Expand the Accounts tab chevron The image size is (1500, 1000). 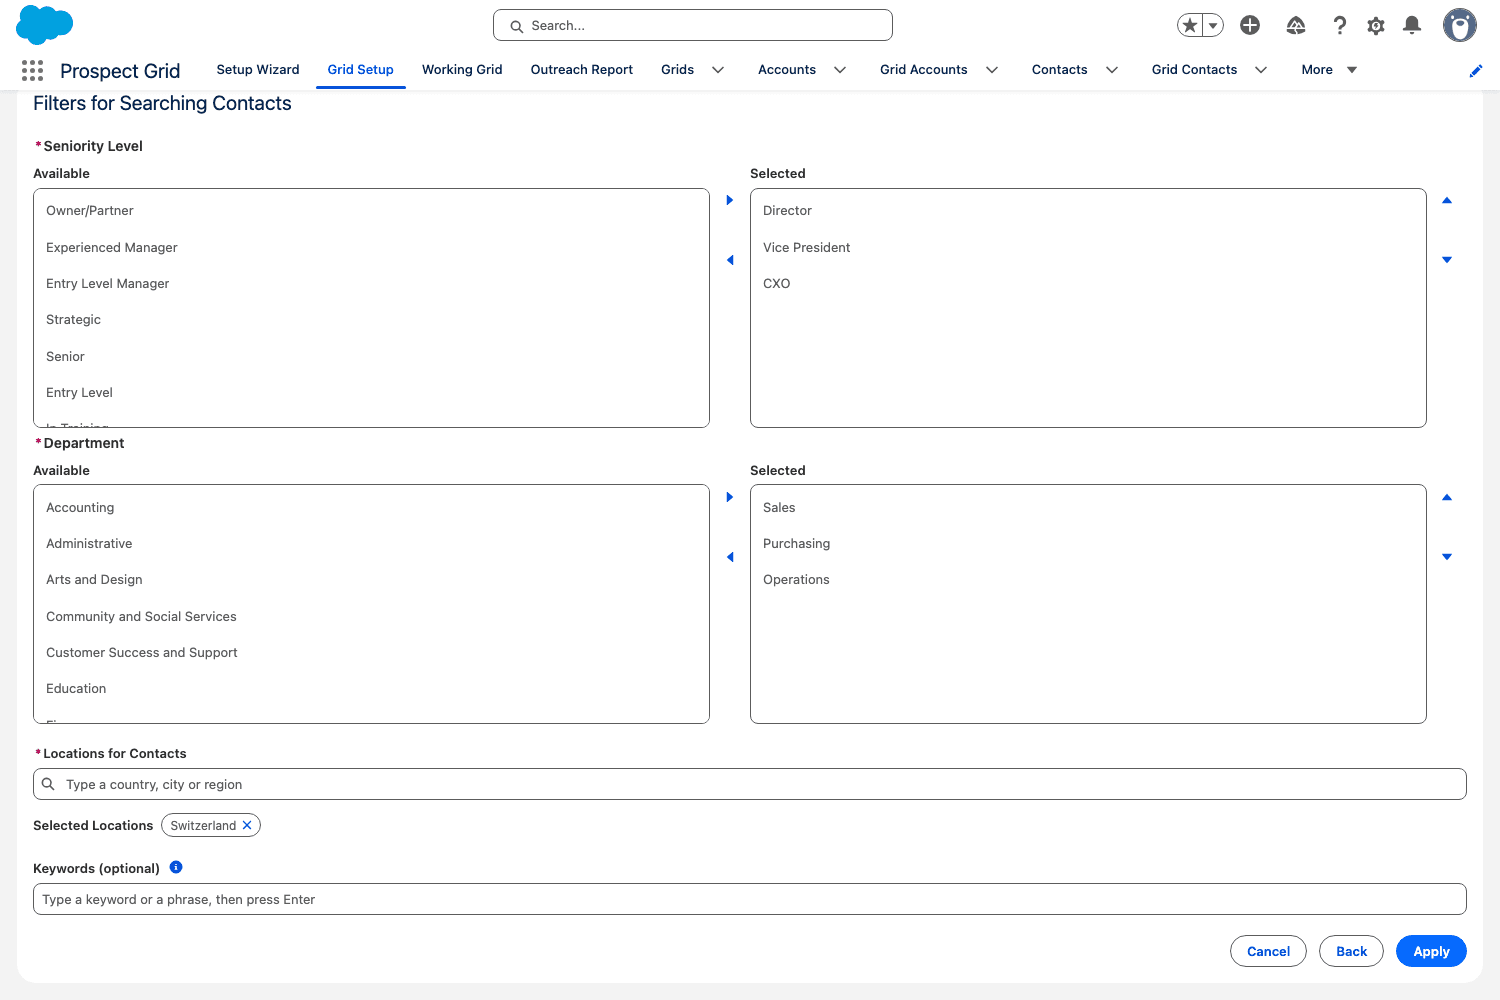click(x=840, y=70)
